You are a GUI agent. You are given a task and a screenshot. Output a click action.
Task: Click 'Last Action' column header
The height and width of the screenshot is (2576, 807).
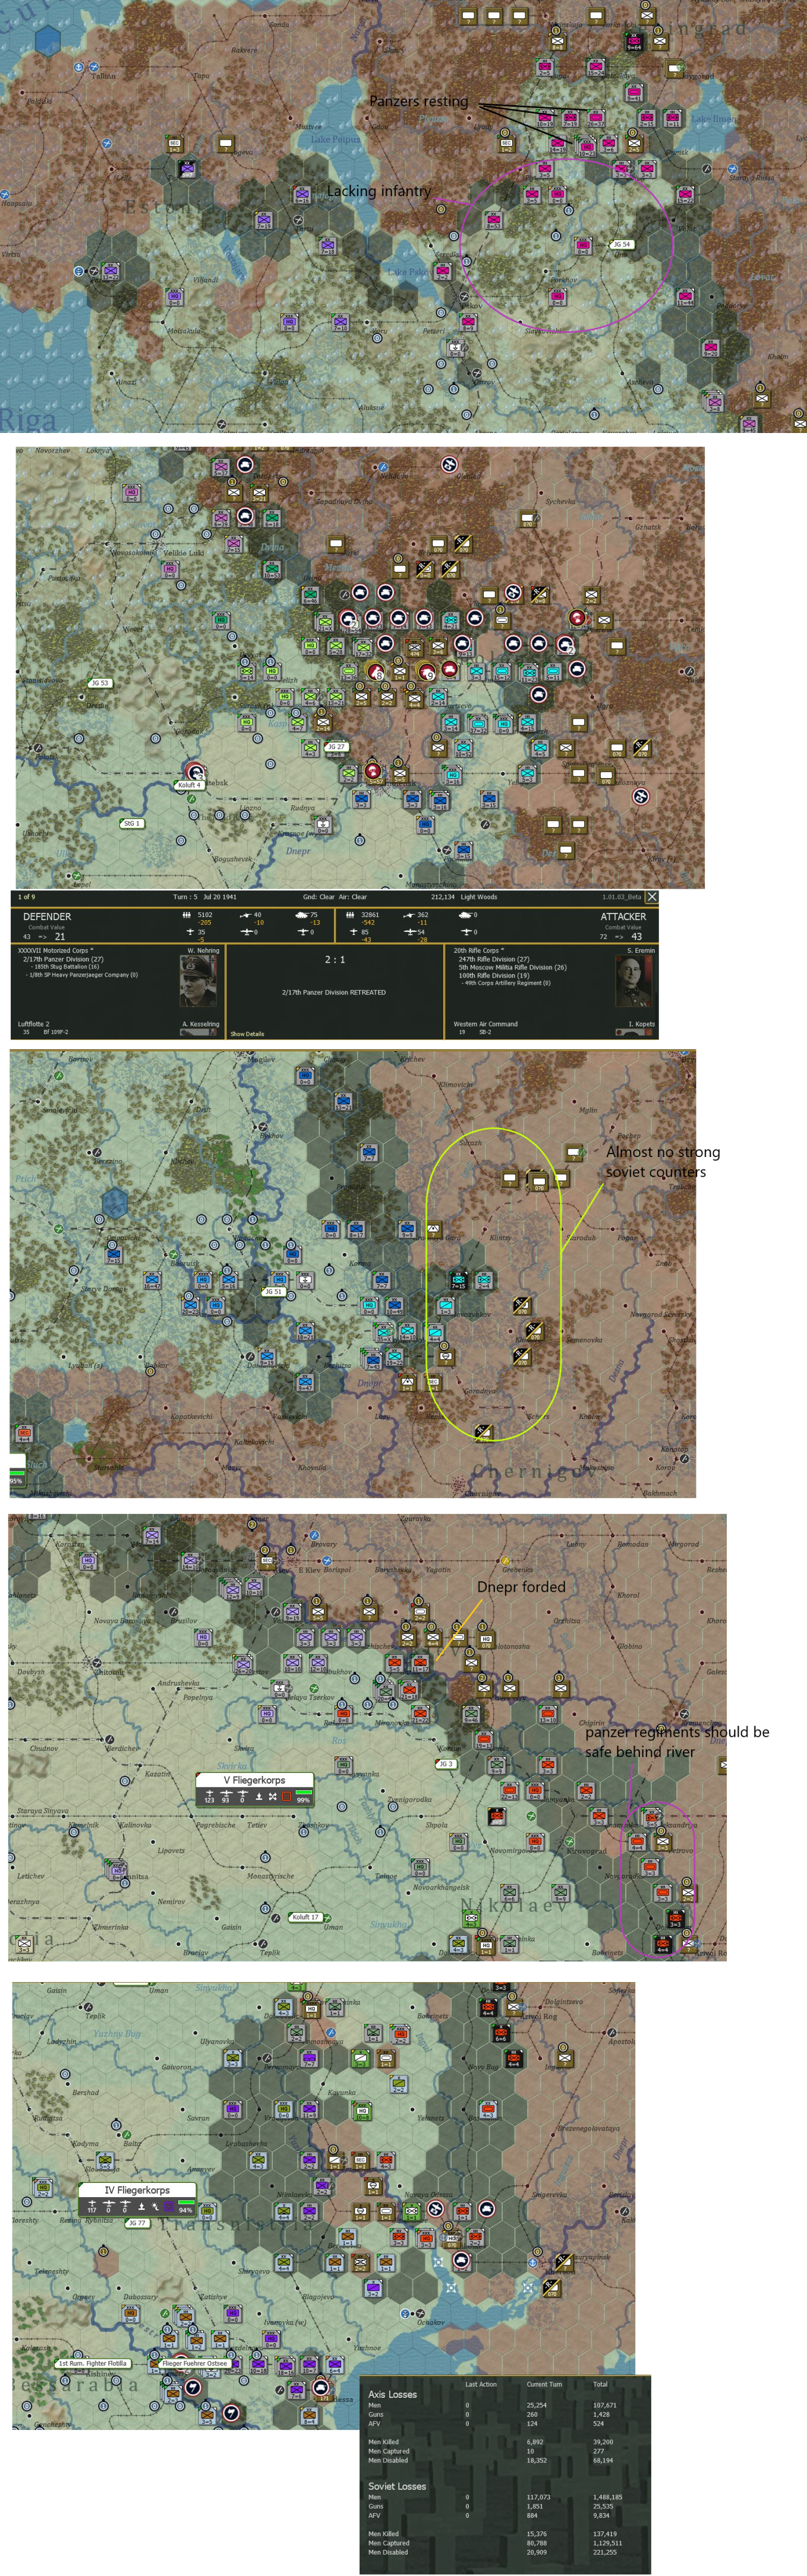[x=480, y=2384]
